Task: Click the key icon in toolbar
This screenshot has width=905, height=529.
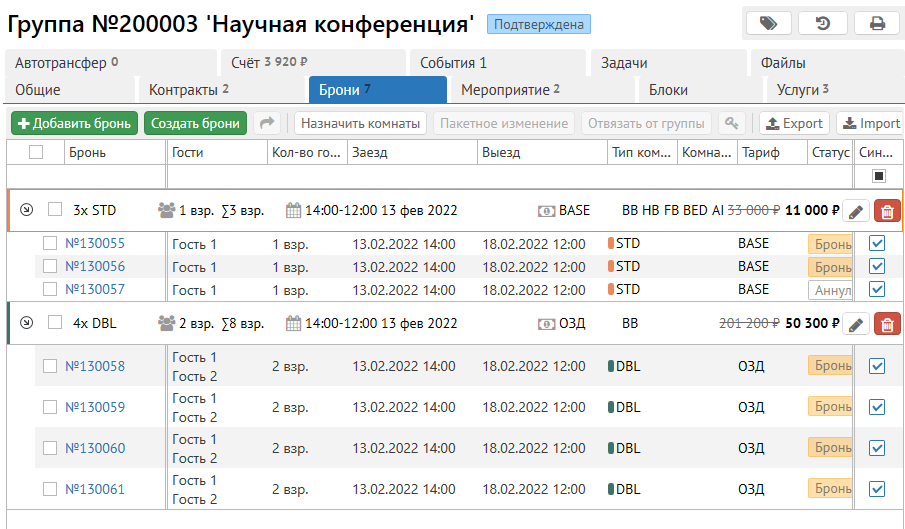Action: (x=732, y=124)
